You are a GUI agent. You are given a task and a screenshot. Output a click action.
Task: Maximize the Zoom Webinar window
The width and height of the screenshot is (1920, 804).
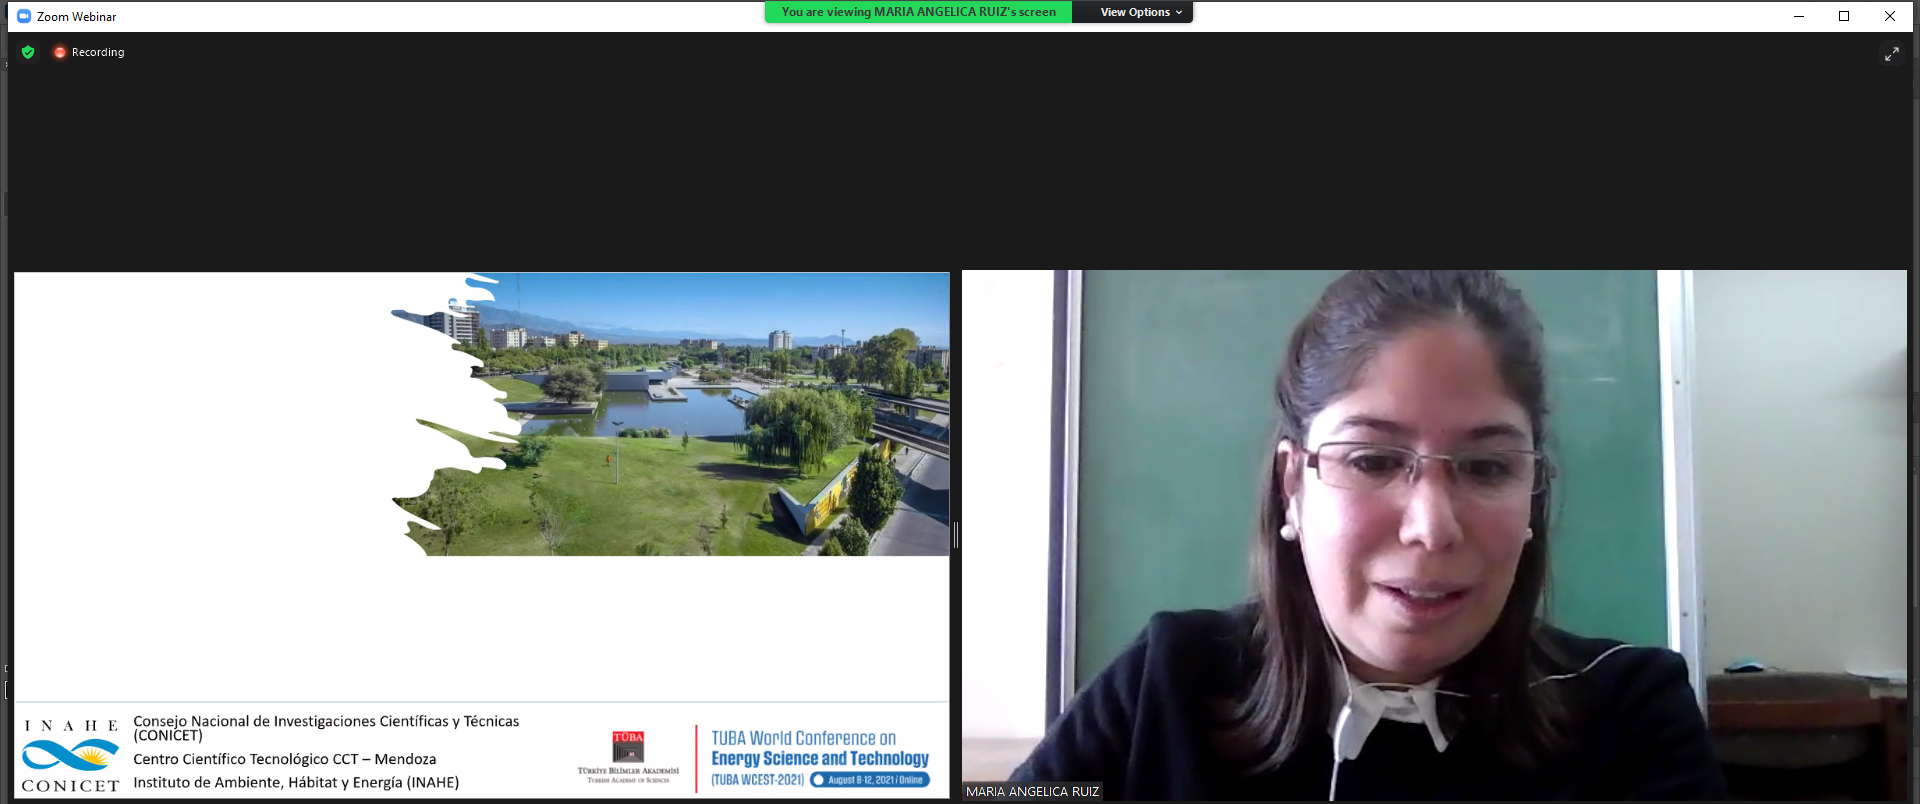(x=1844, y=16)
